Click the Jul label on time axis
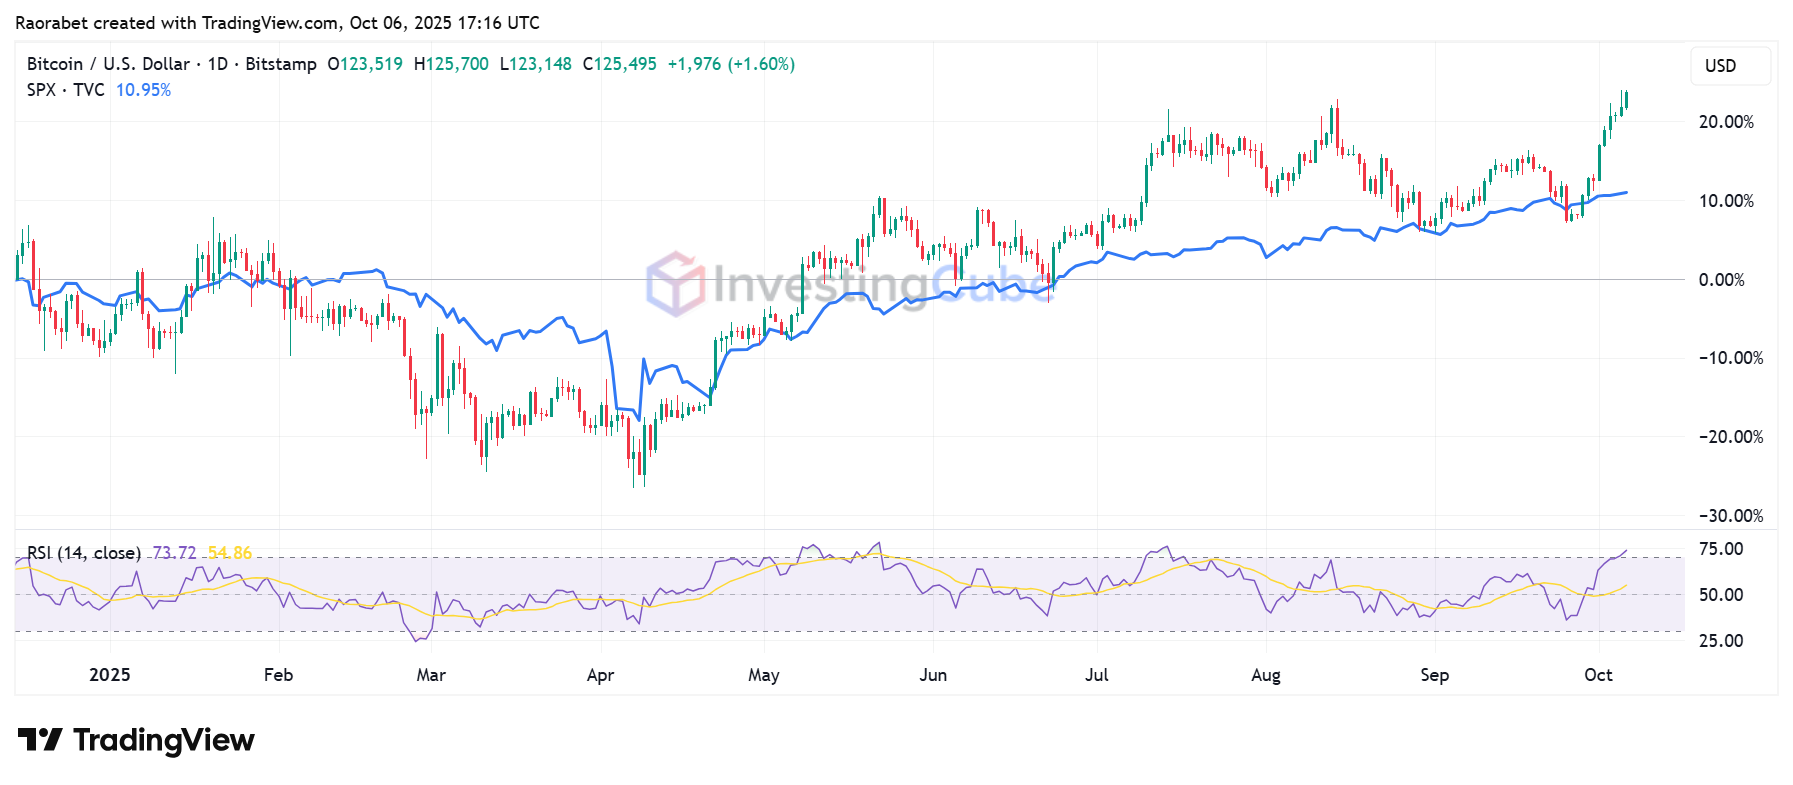 click(1097, 675)
